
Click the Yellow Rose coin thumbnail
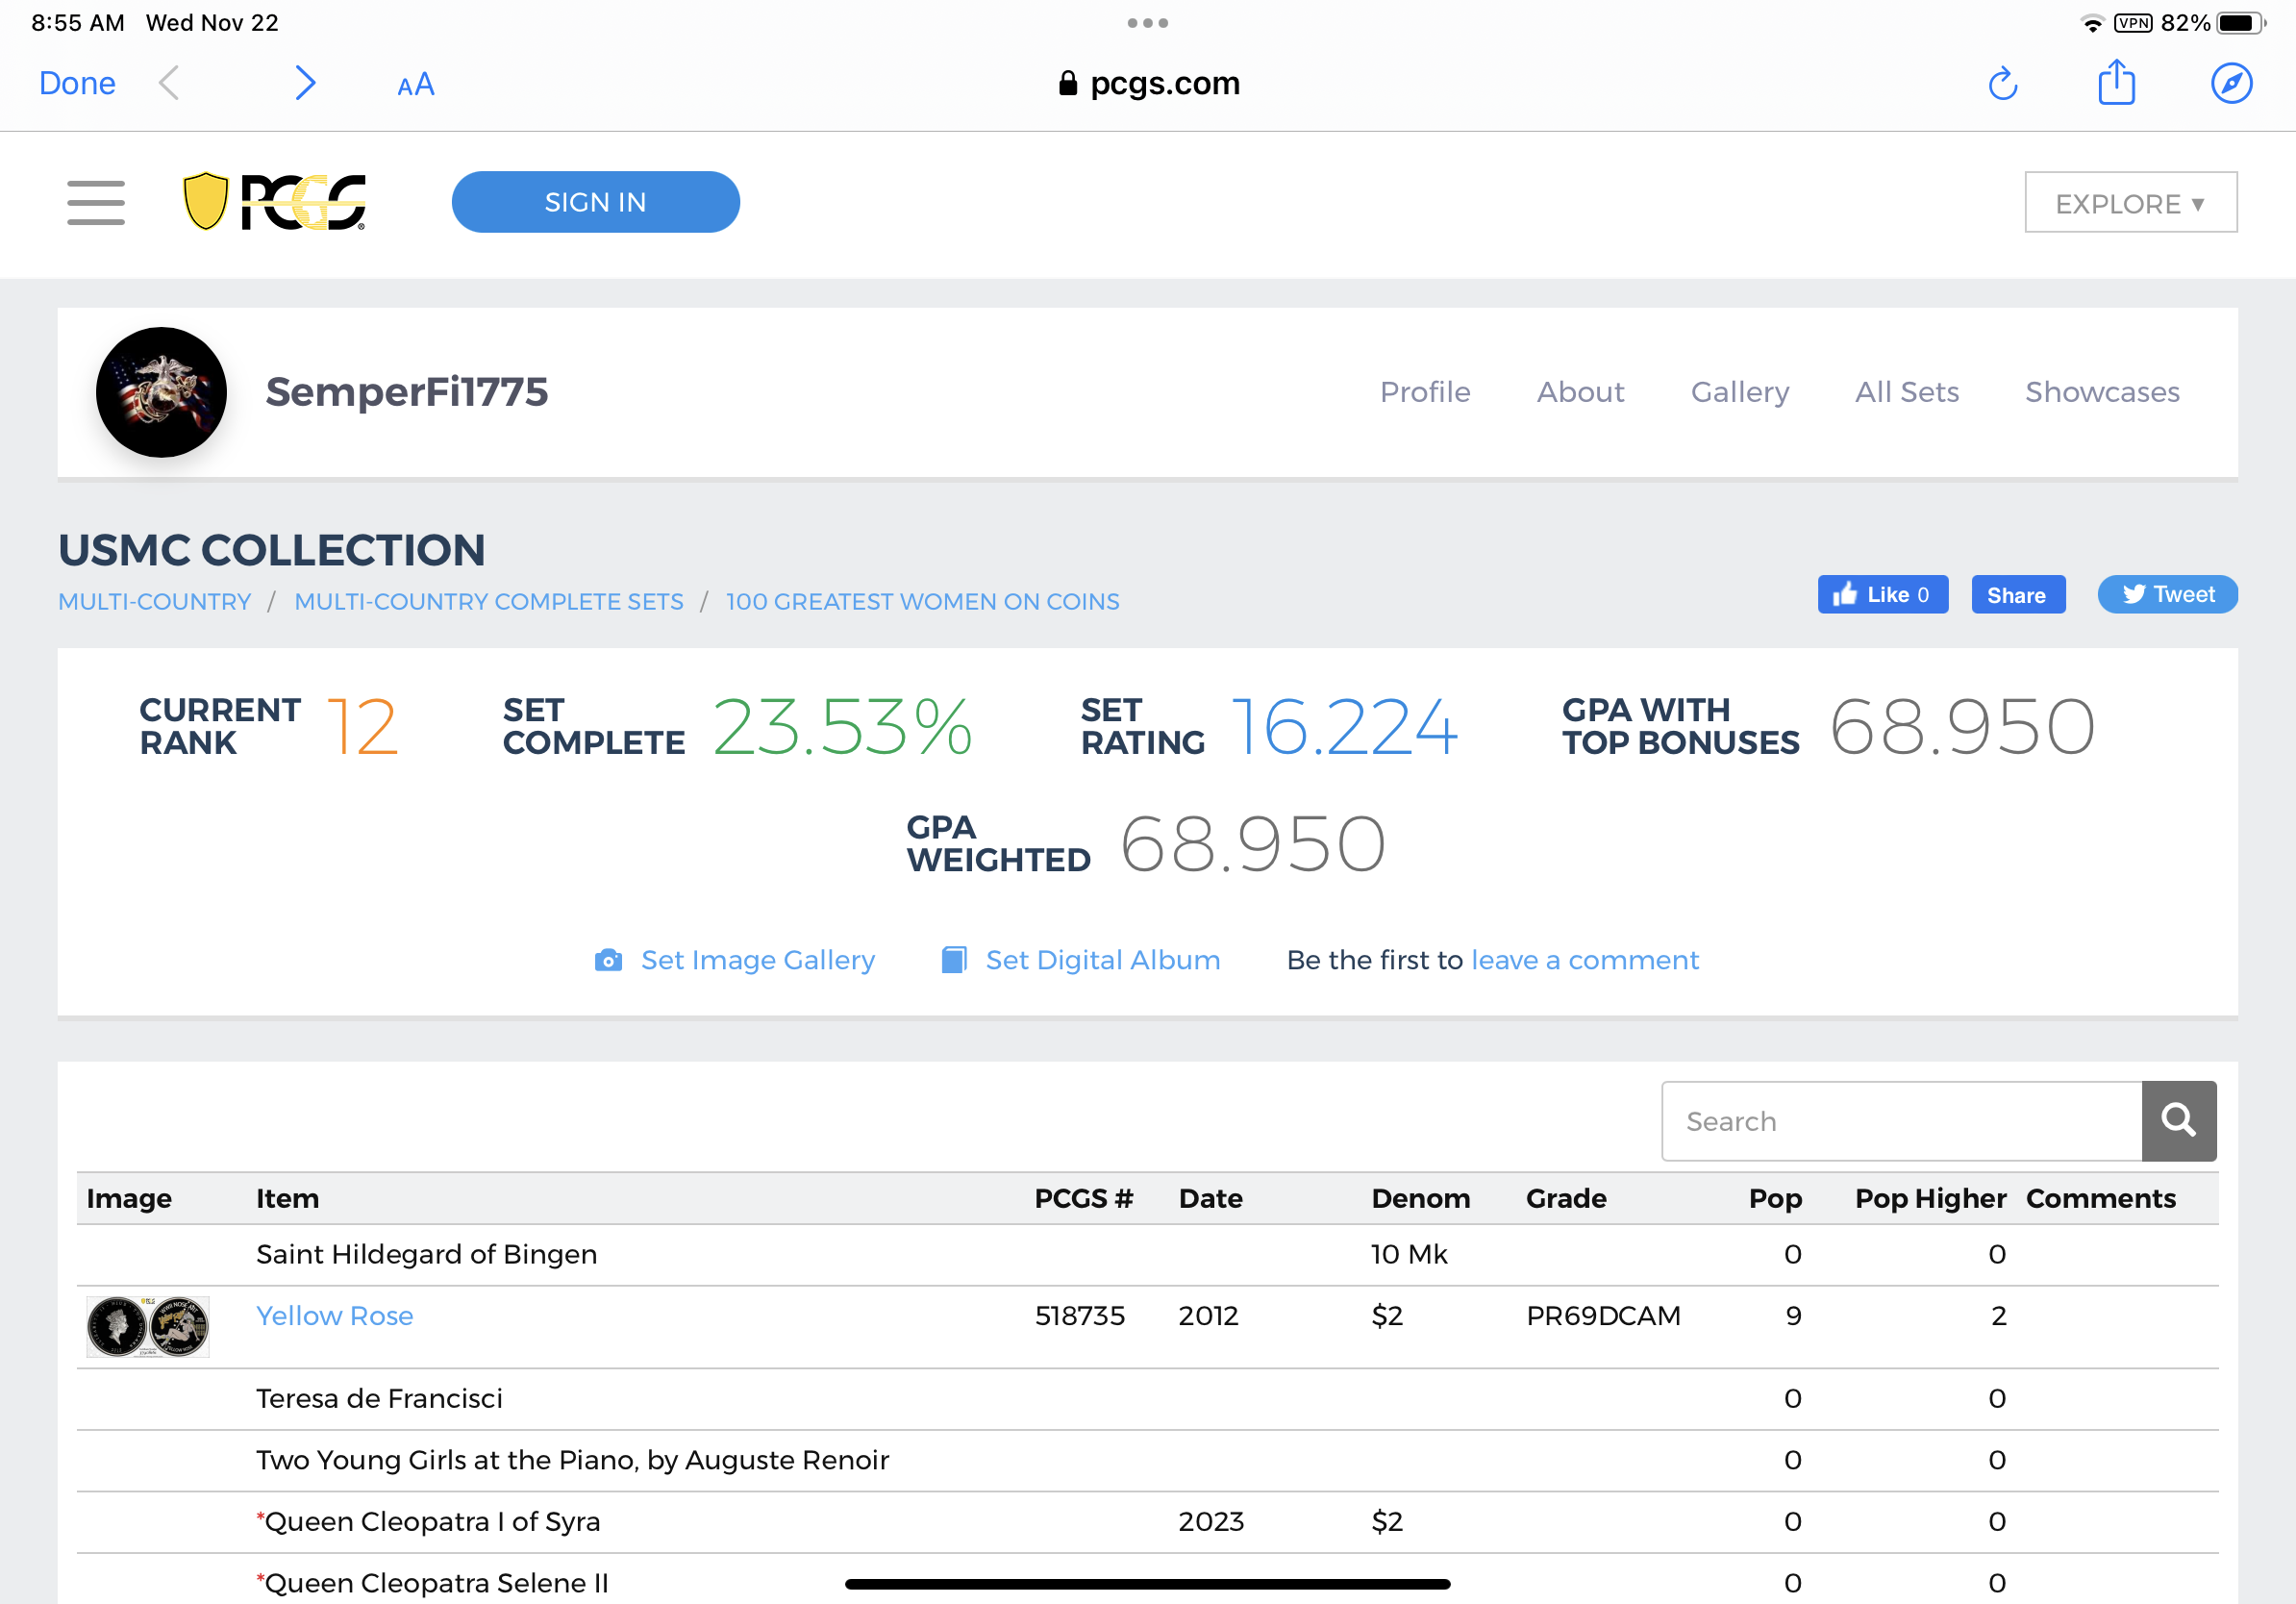point(148,1326)
